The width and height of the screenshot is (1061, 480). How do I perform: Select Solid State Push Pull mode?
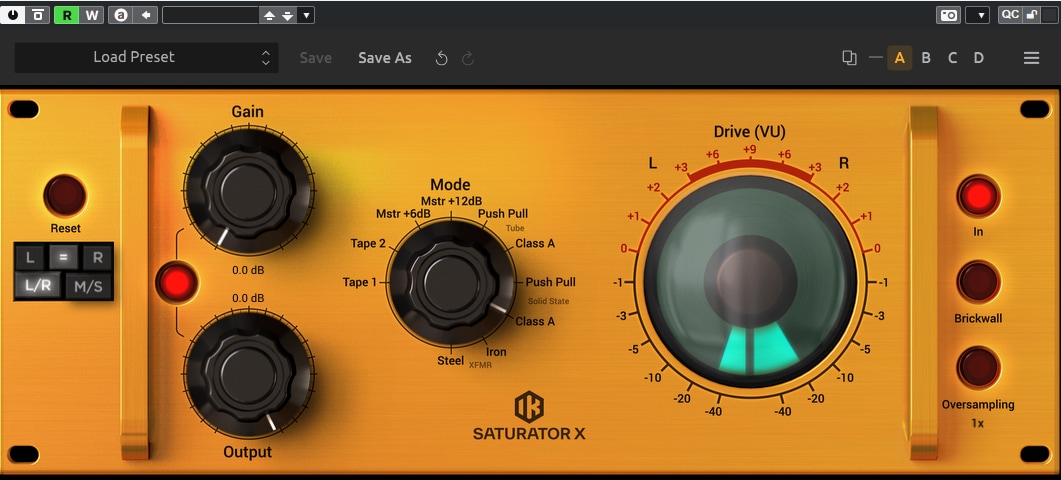coord(551,282)
